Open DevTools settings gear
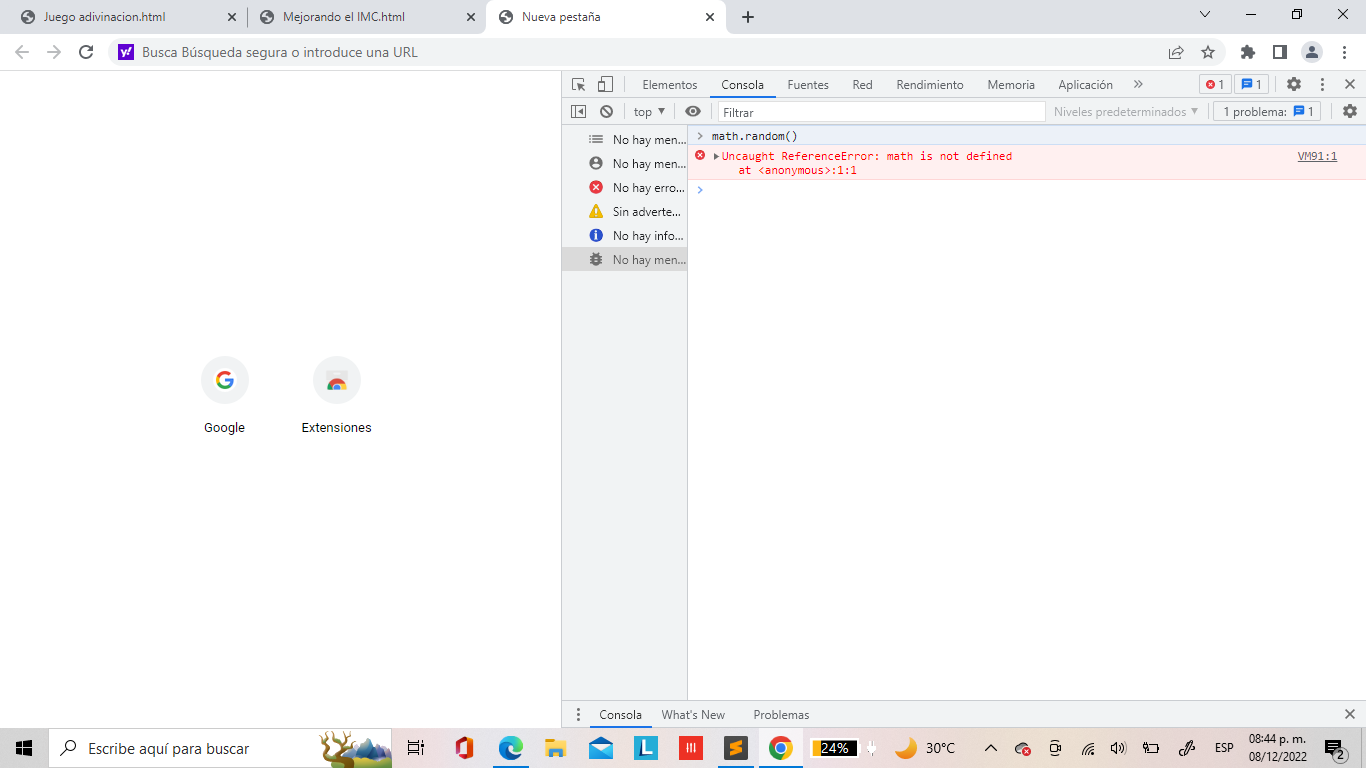 click(1294, 85)
